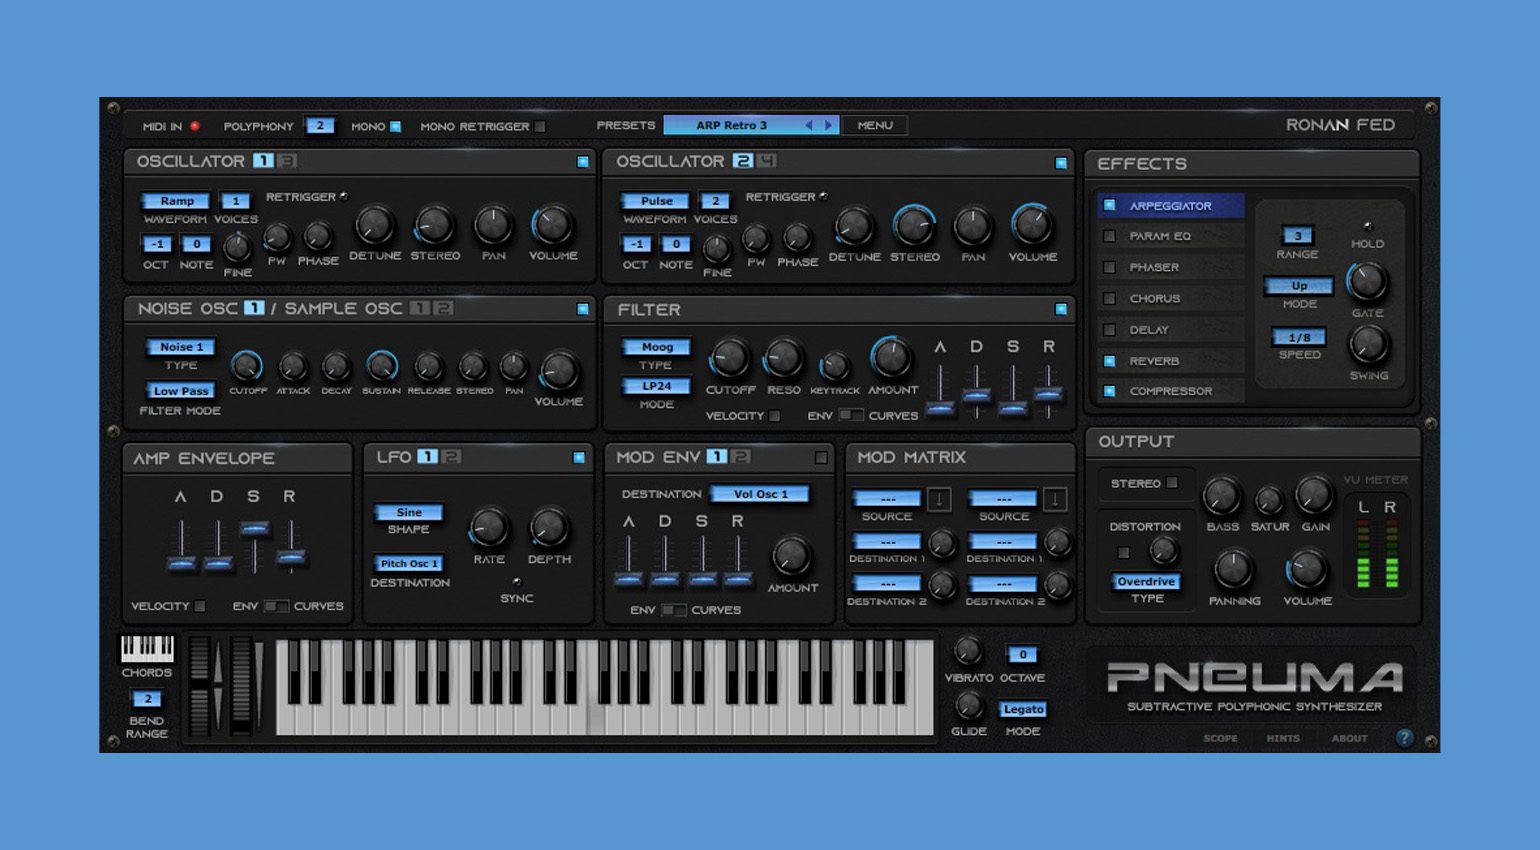The image size is (1540, 850).
Task: Click the blue help question mark icon
Action: click(x=1405, y=738)
